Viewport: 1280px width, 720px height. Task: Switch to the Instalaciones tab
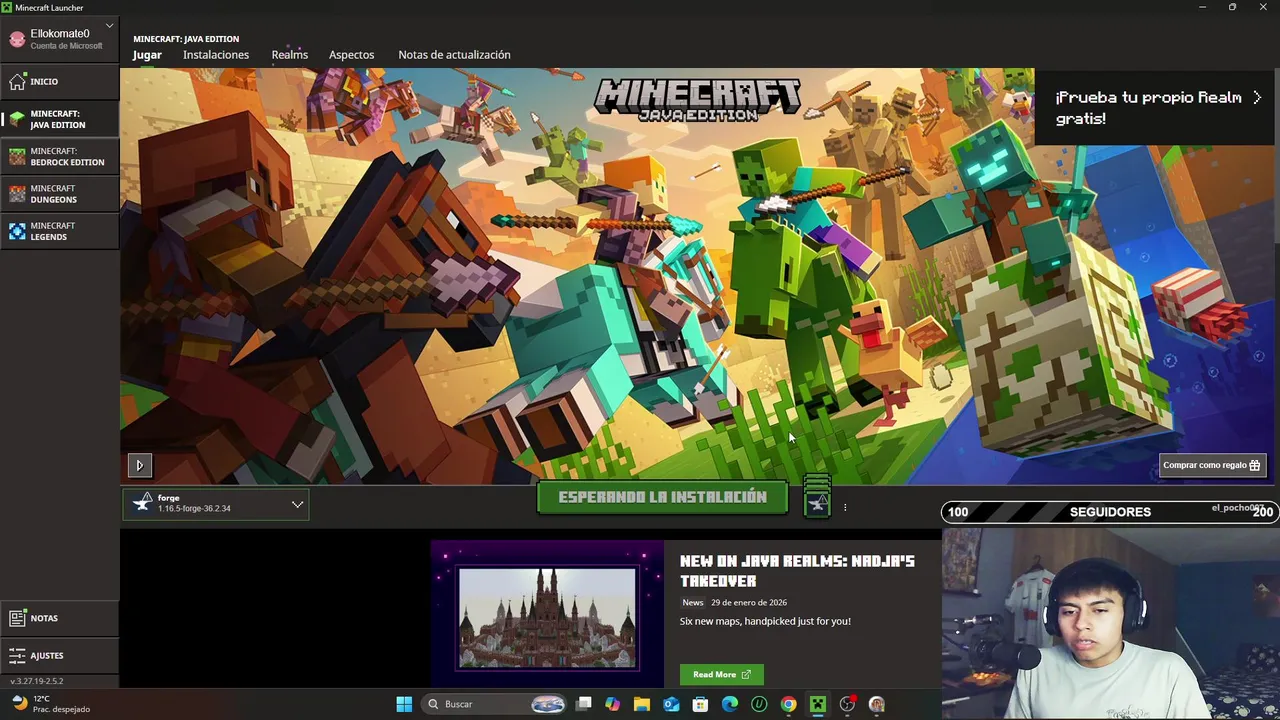coord(216,55)
